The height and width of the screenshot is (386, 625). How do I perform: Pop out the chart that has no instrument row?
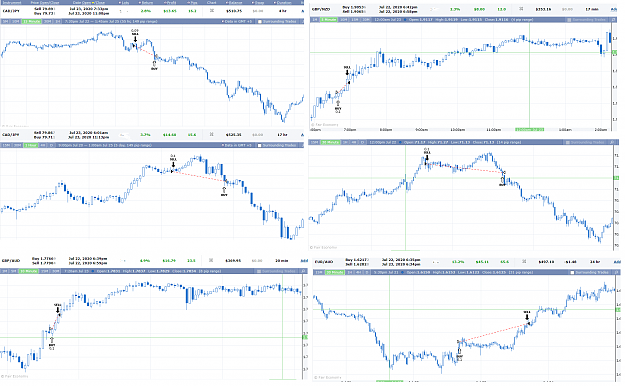(613, 142)
